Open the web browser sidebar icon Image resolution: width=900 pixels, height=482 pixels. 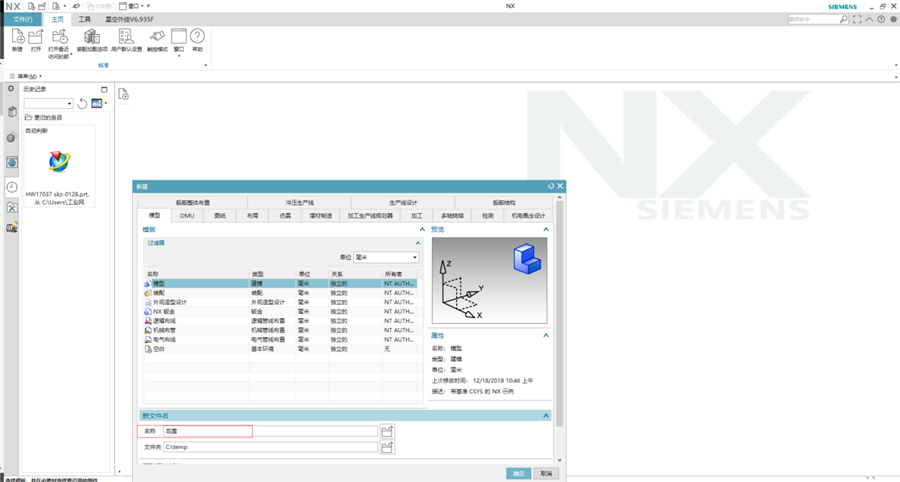coord(12,162)
